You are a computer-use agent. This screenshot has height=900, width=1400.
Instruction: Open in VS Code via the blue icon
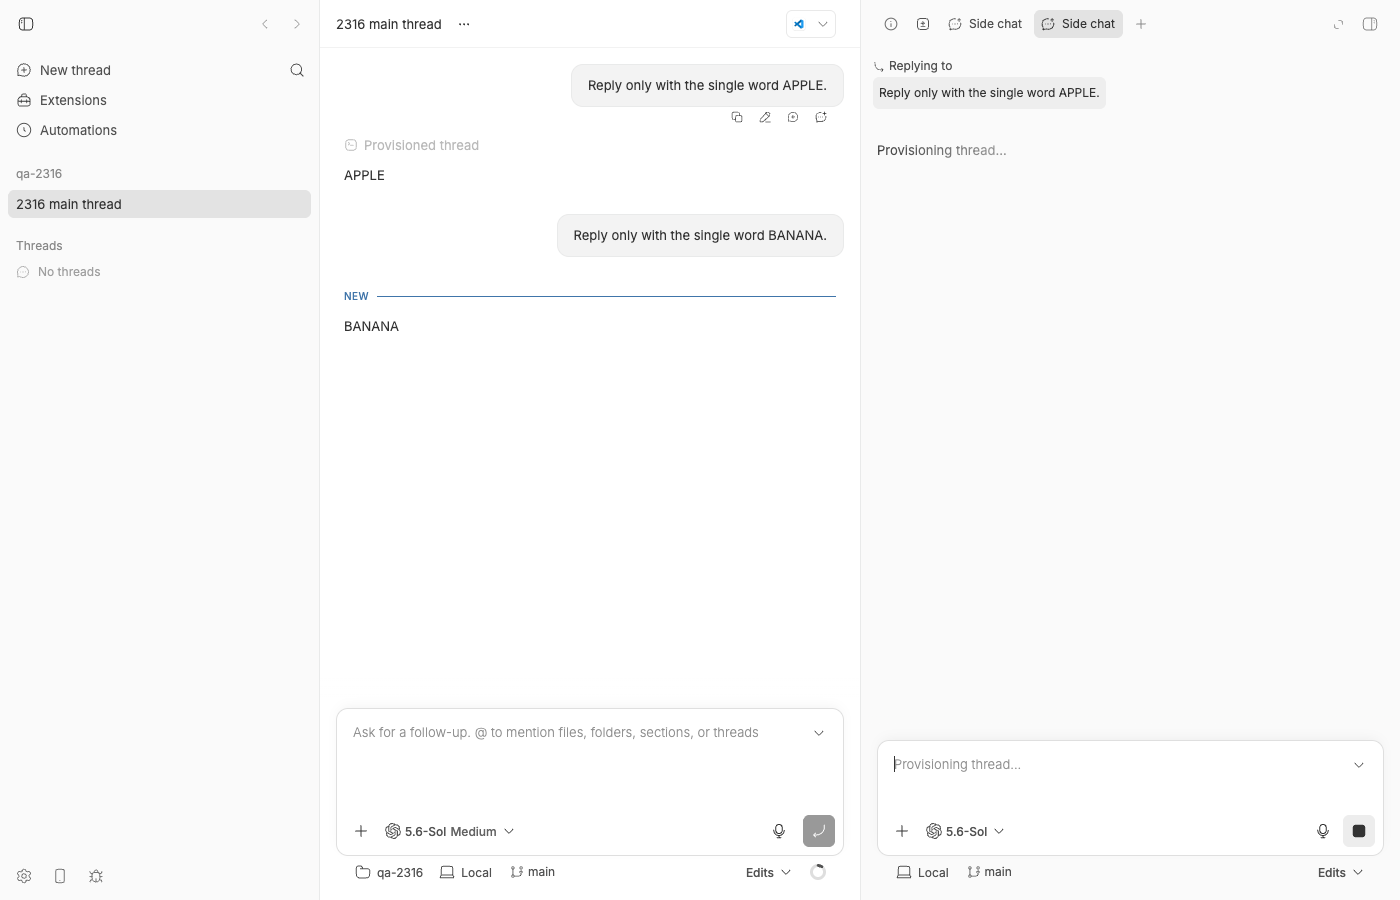point(799,24)
